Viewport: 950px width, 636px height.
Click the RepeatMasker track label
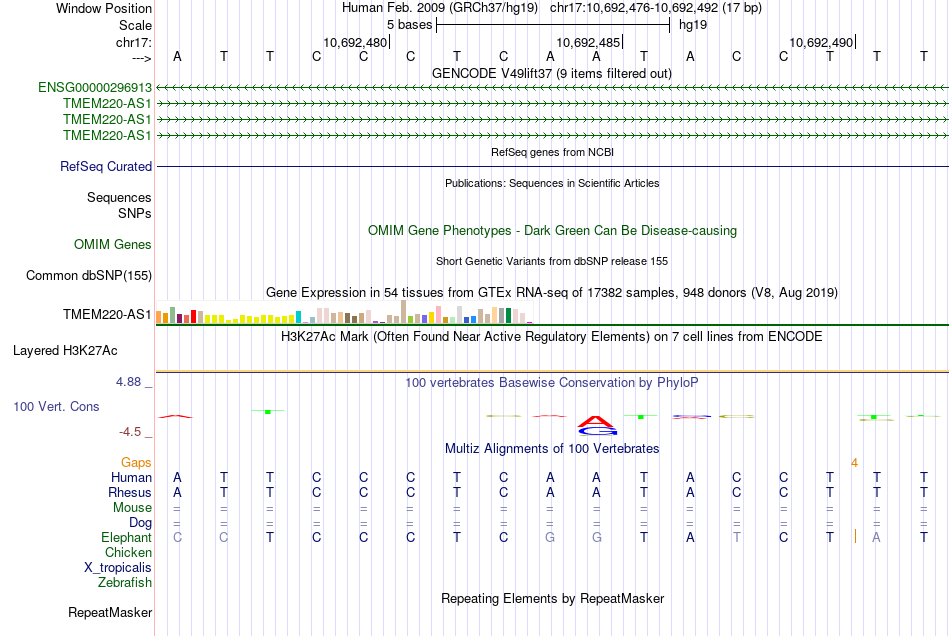tap(110, 613)
